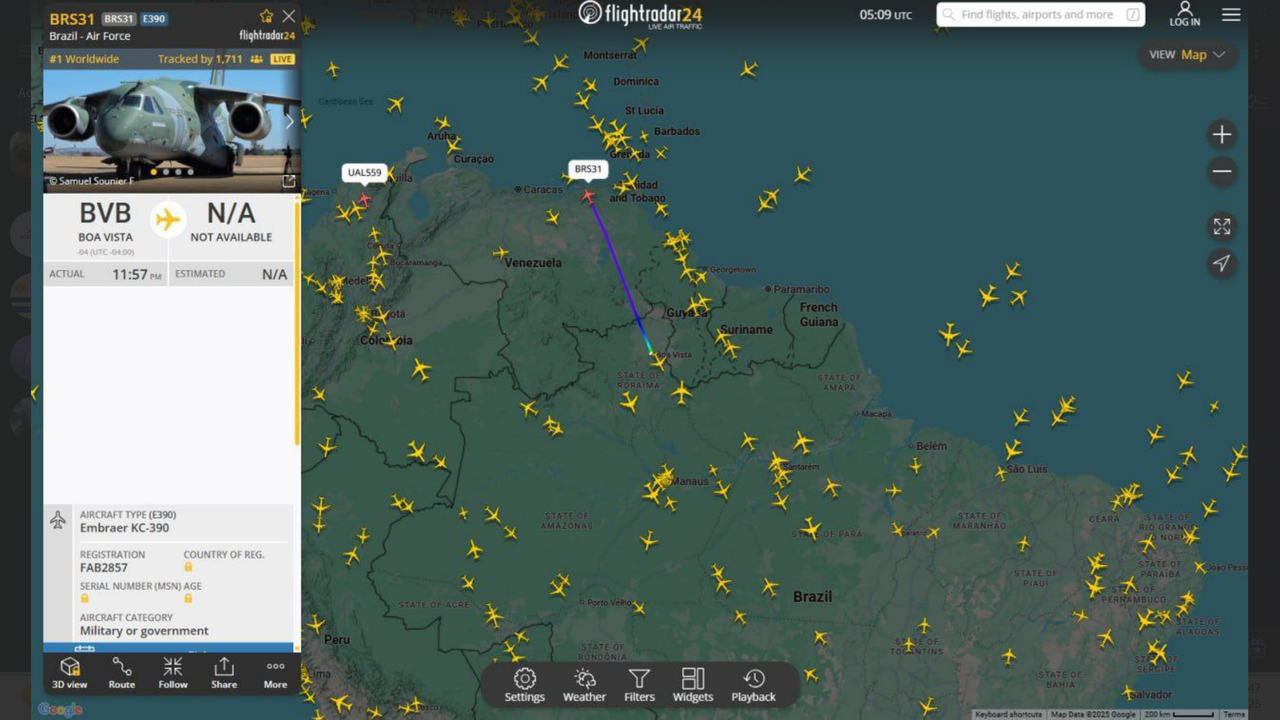Image resolution: width=1280 pixels, height=720 pixels.
Task: Expand the VIEW Map dropdown
Action: [1187, 55]
